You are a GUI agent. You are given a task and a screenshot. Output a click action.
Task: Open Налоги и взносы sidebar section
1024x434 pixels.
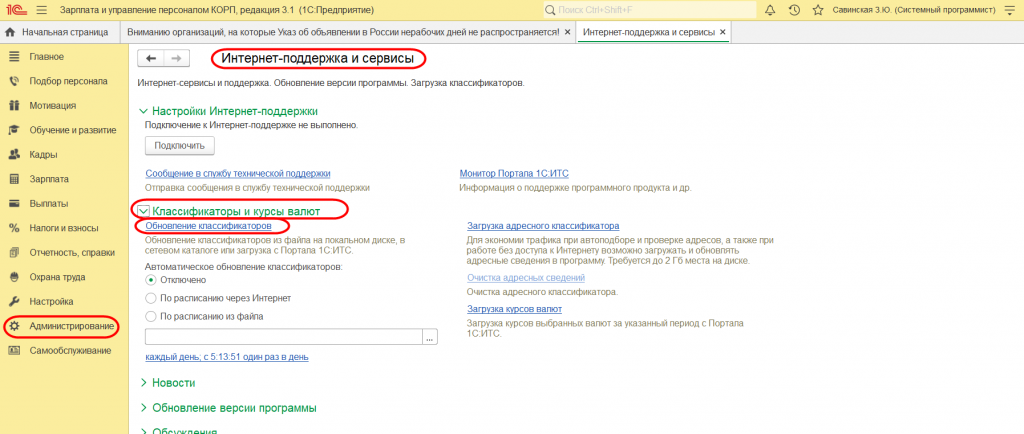(x=64, y=228)
